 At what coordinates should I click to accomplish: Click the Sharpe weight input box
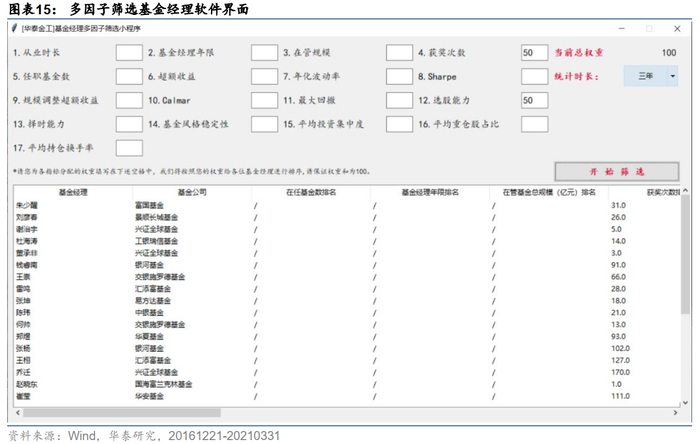pos(534,76)
